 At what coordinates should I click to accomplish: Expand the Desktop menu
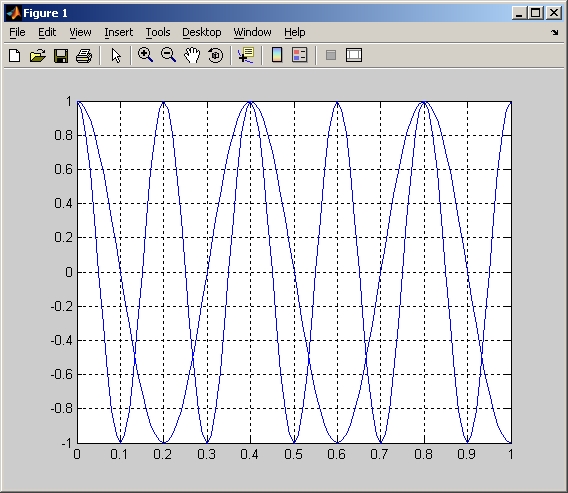tap(202, 33)
